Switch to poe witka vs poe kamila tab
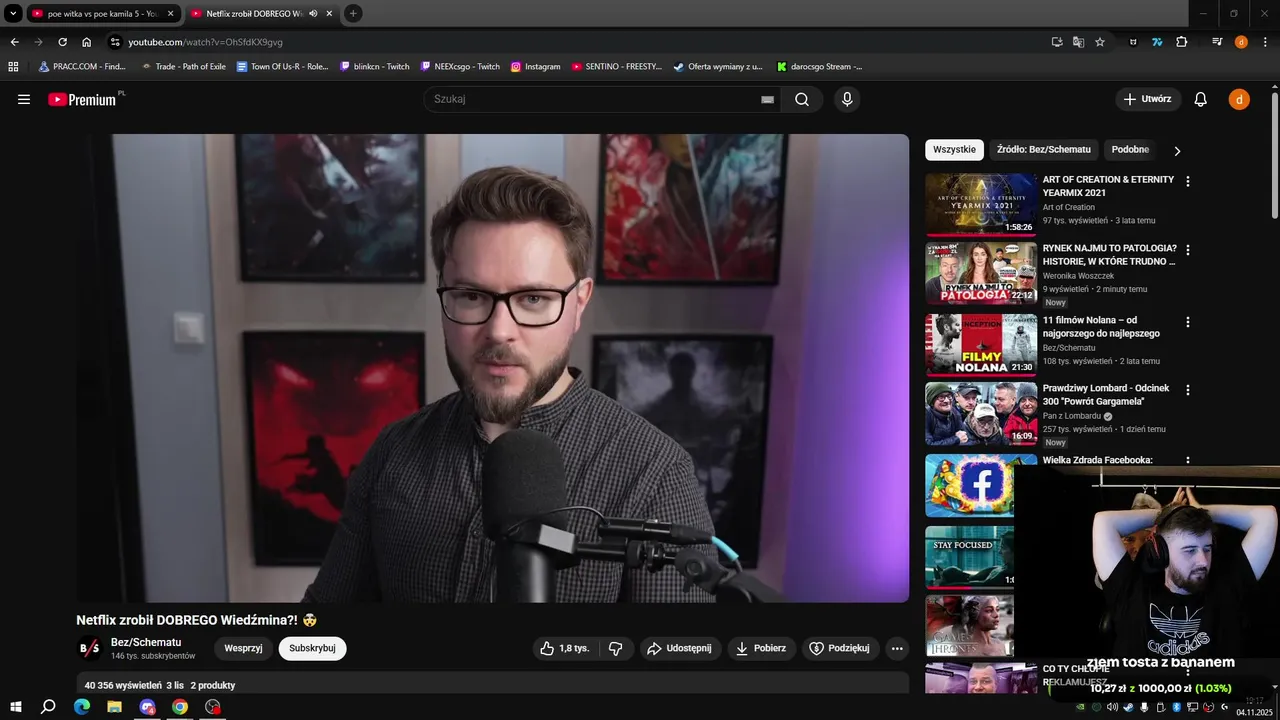Viewport: 1280px width, 720px height. 102,13
